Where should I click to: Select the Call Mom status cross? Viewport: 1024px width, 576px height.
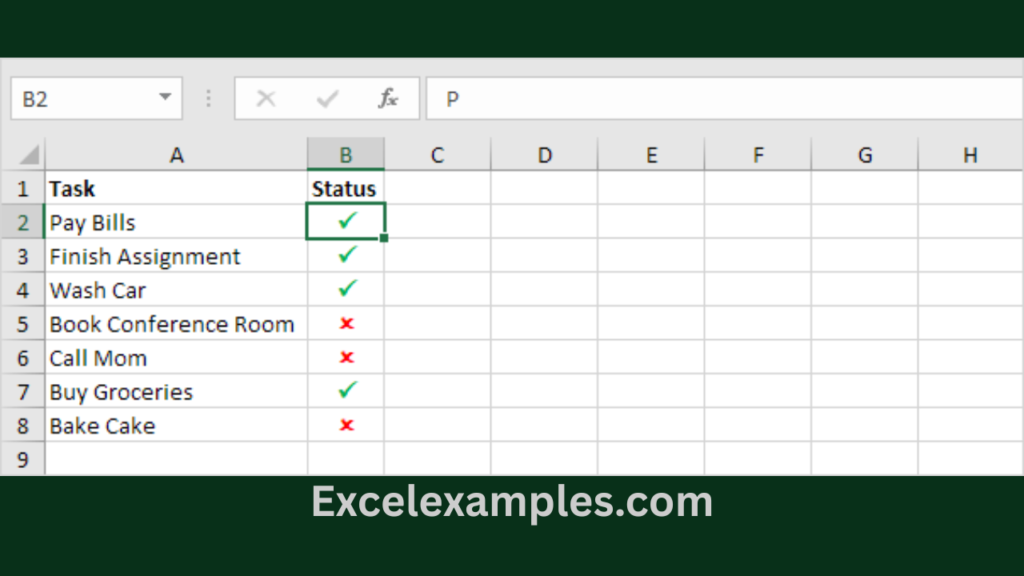coord(347,358)
